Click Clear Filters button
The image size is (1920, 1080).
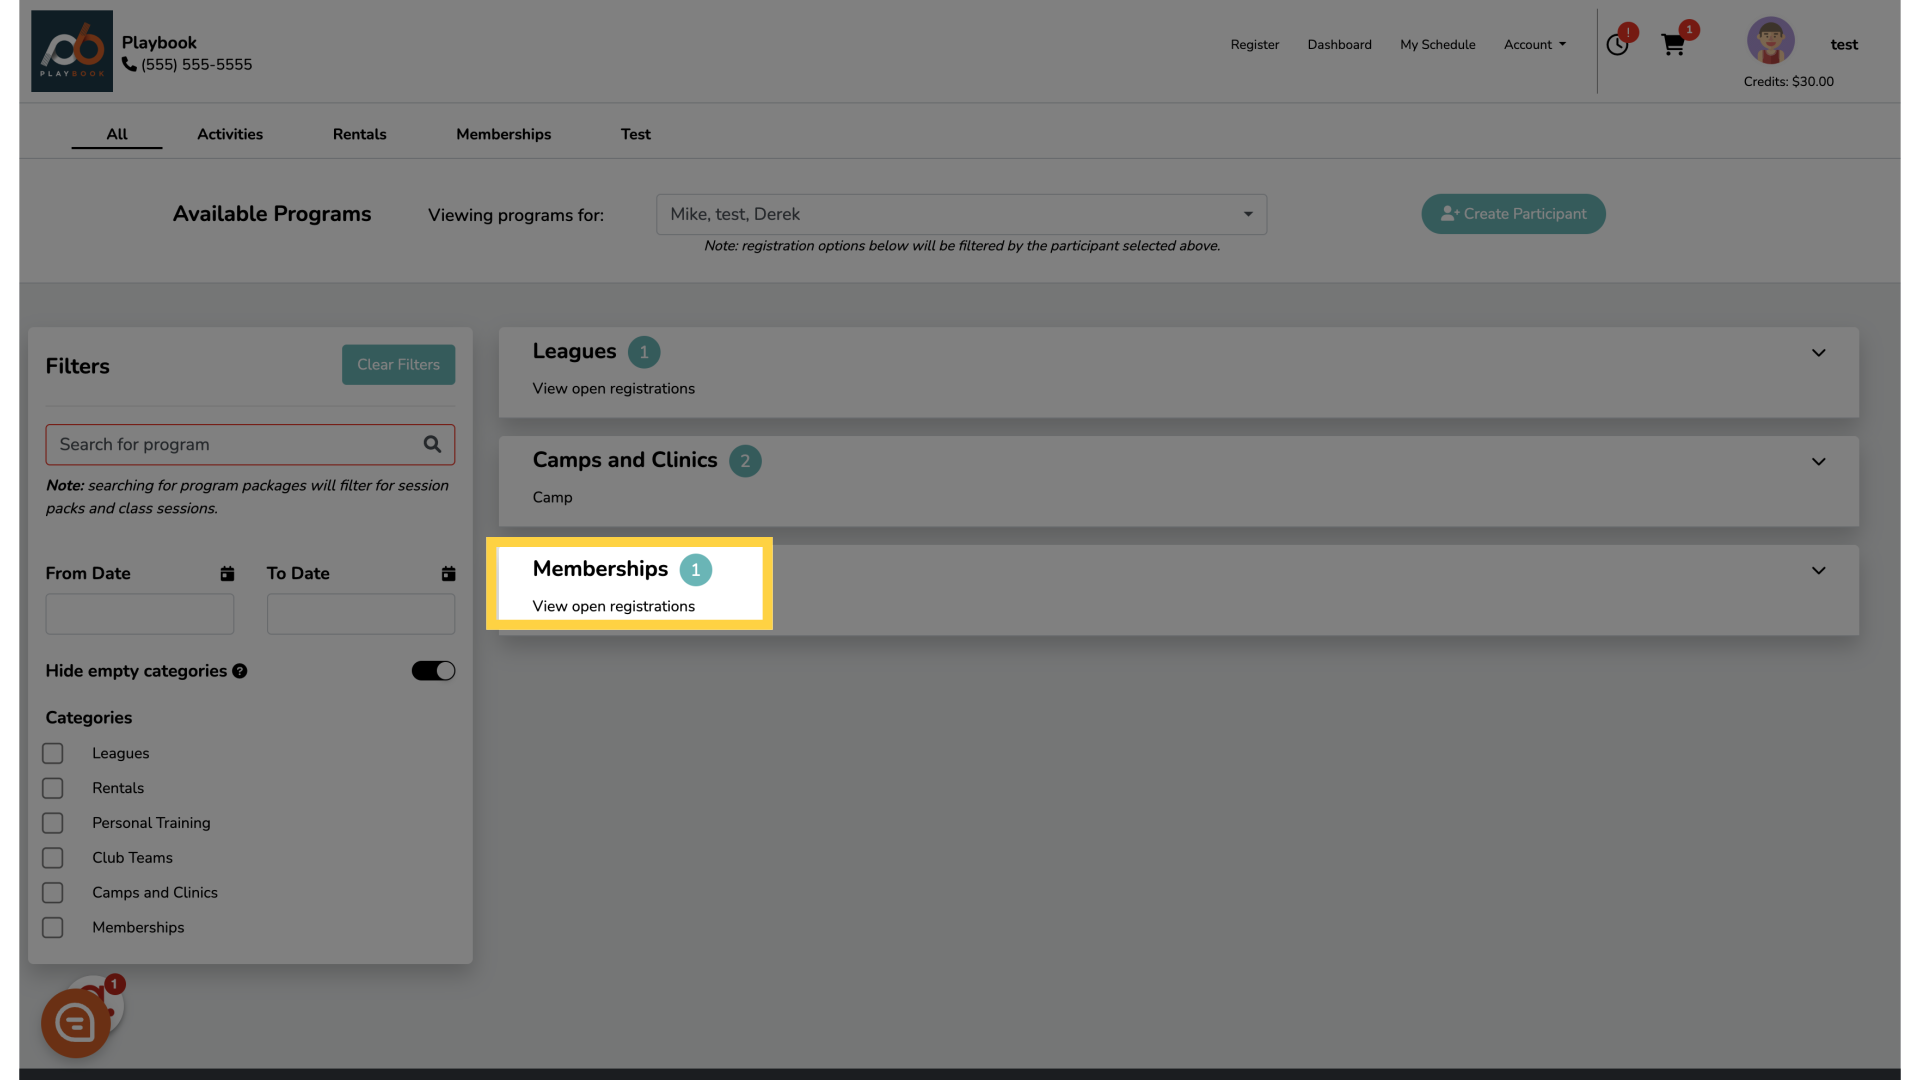click(398, 364)
